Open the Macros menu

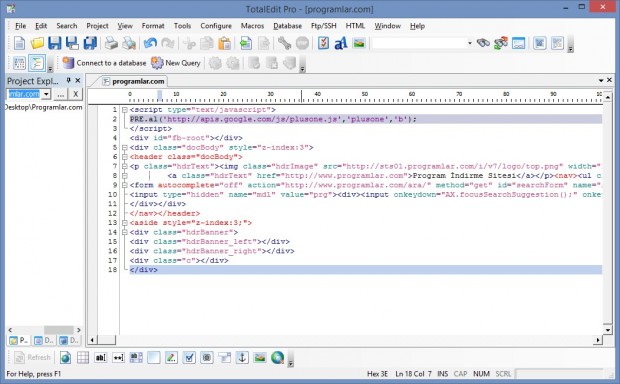[252, 26]
